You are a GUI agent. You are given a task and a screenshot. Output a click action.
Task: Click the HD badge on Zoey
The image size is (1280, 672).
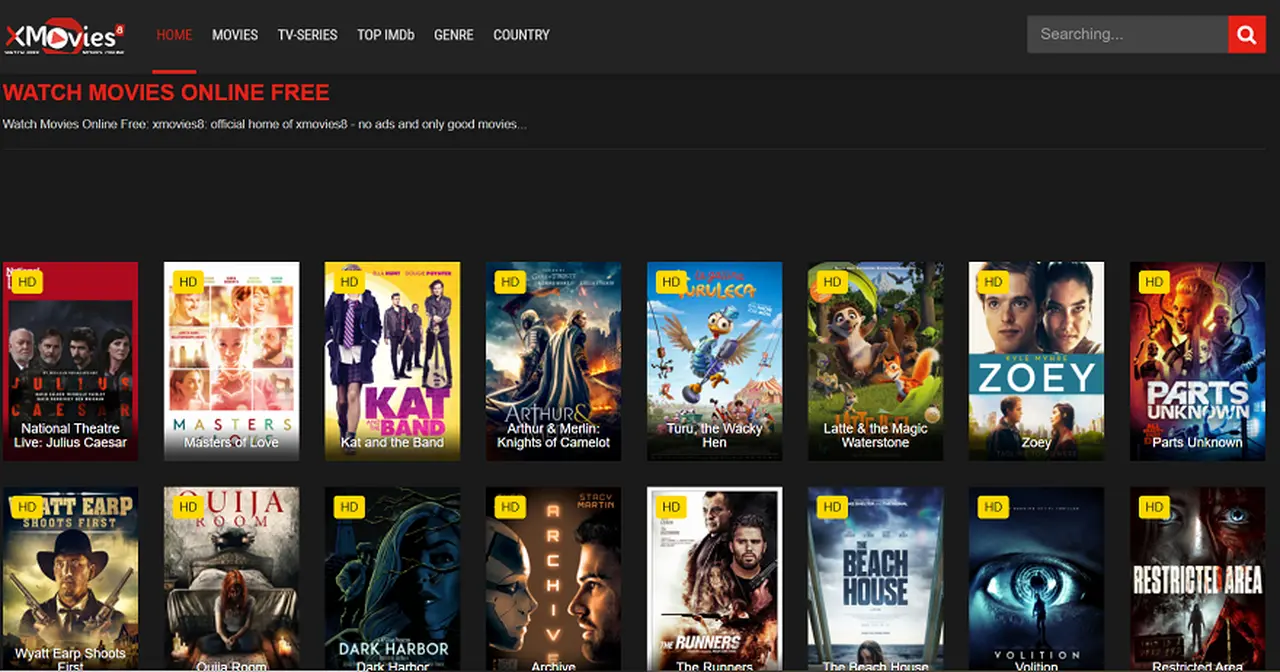point(993,282)
